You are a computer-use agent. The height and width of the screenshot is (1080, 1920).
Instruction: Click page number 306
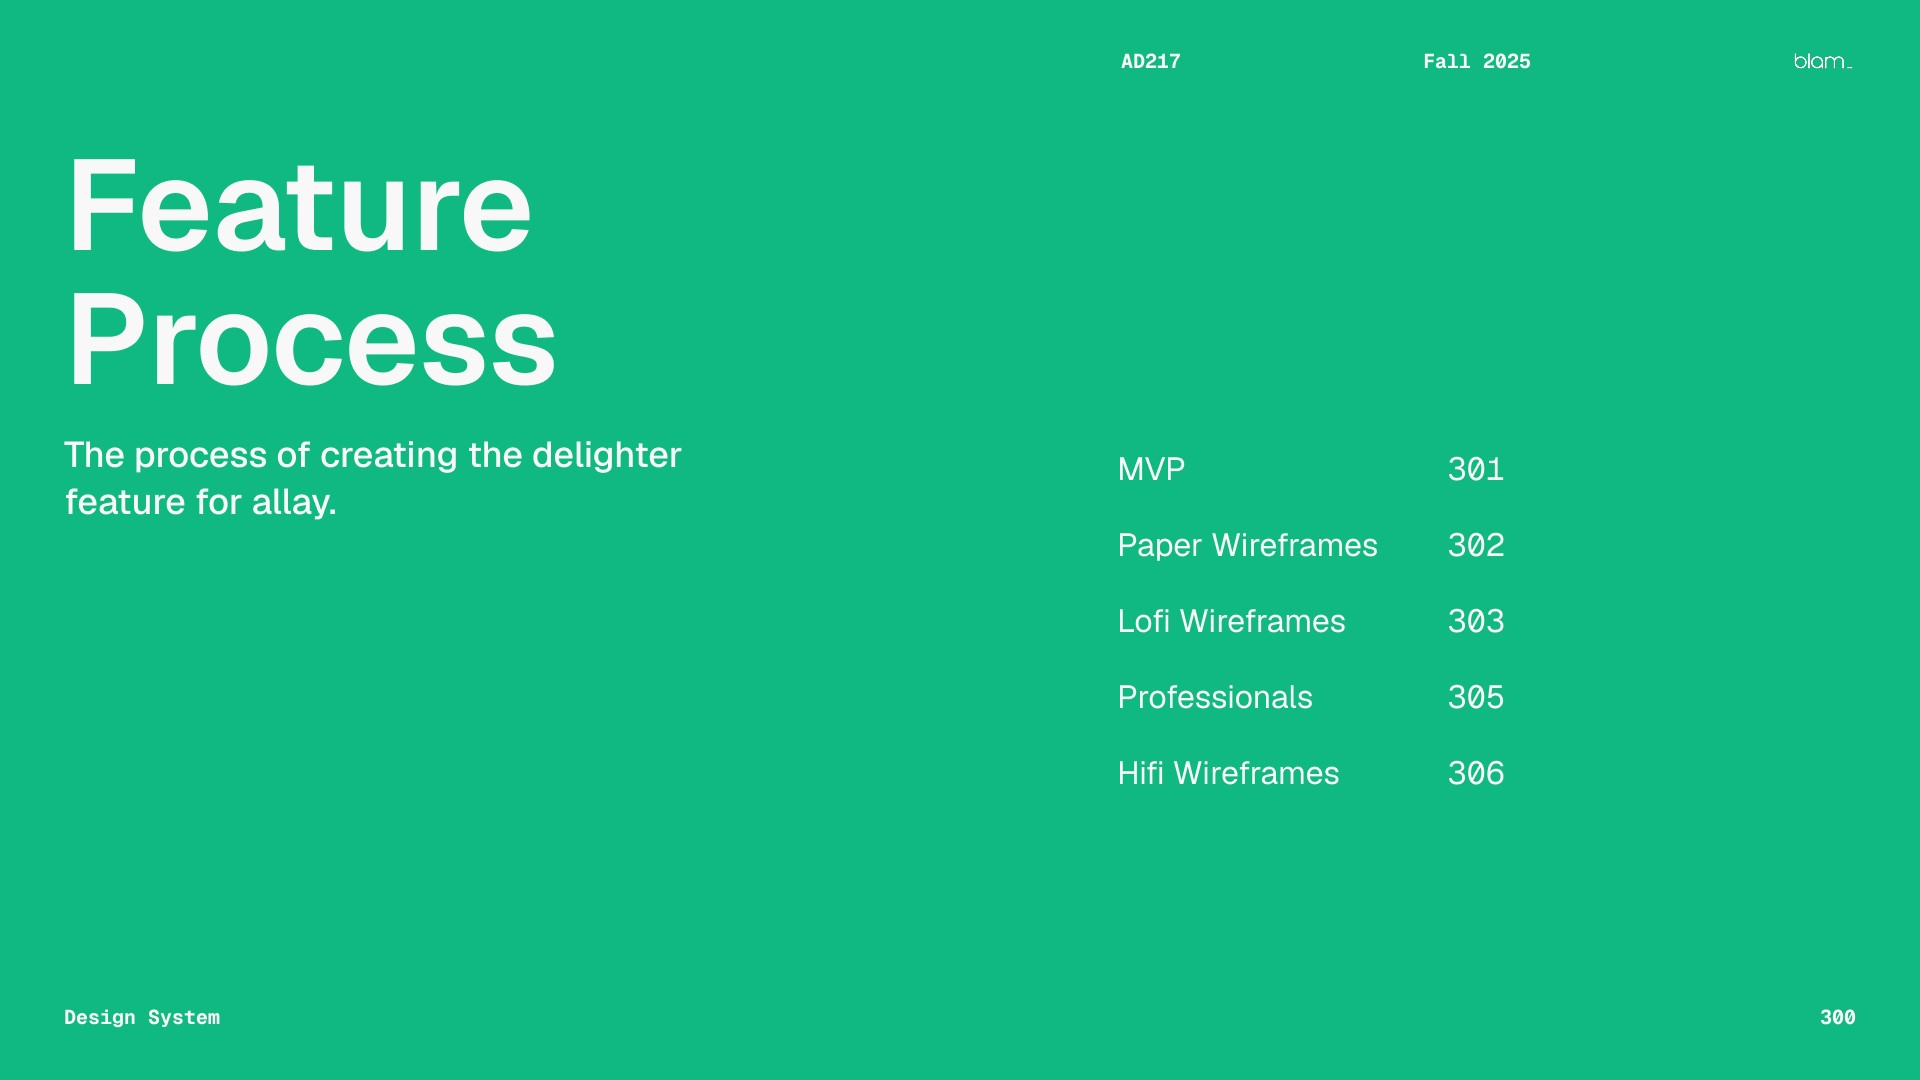pos(1475,773)
